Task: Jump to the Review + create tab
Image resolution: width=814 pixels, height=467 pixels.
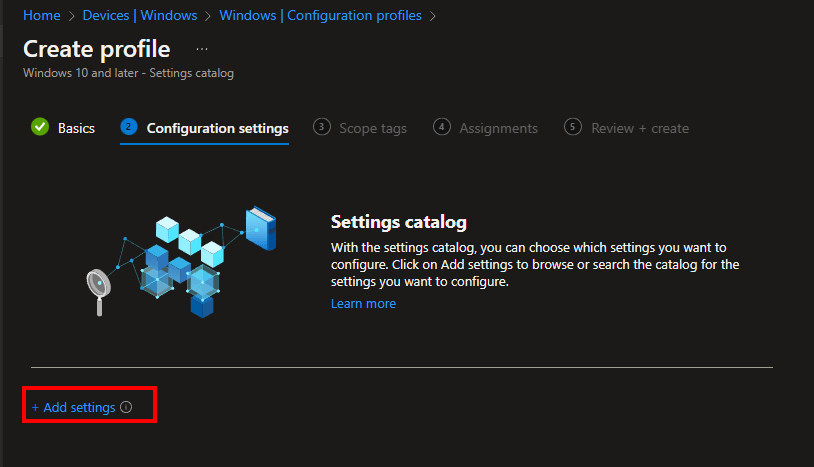Action: click(639, 128)
